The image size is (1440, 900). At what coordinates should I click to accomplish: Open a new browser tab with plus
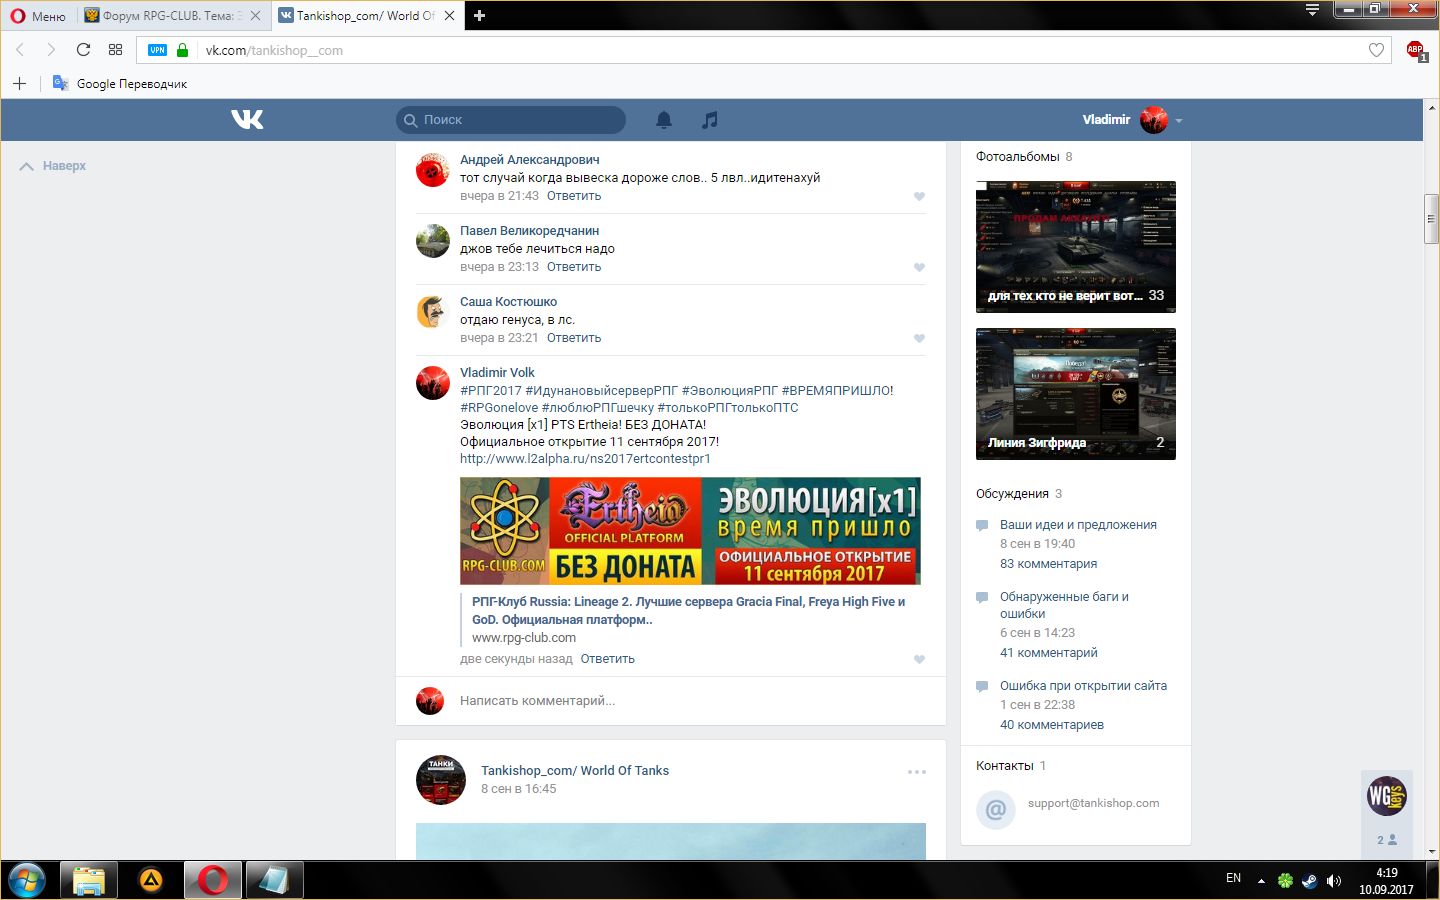click(x=479, y=16)
